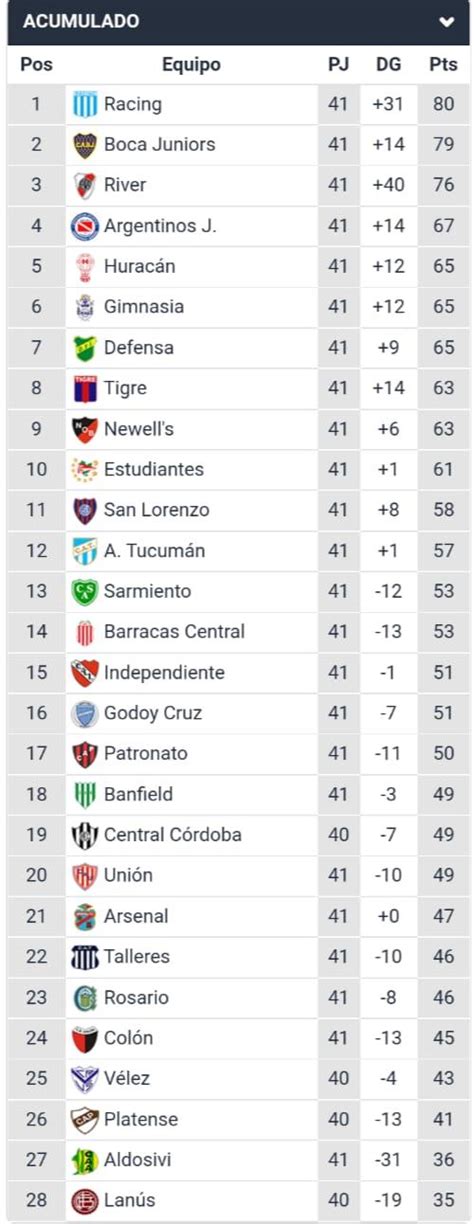
Task: Collapse the ACUMULADO table with chevron
Action: click(446, 21)
